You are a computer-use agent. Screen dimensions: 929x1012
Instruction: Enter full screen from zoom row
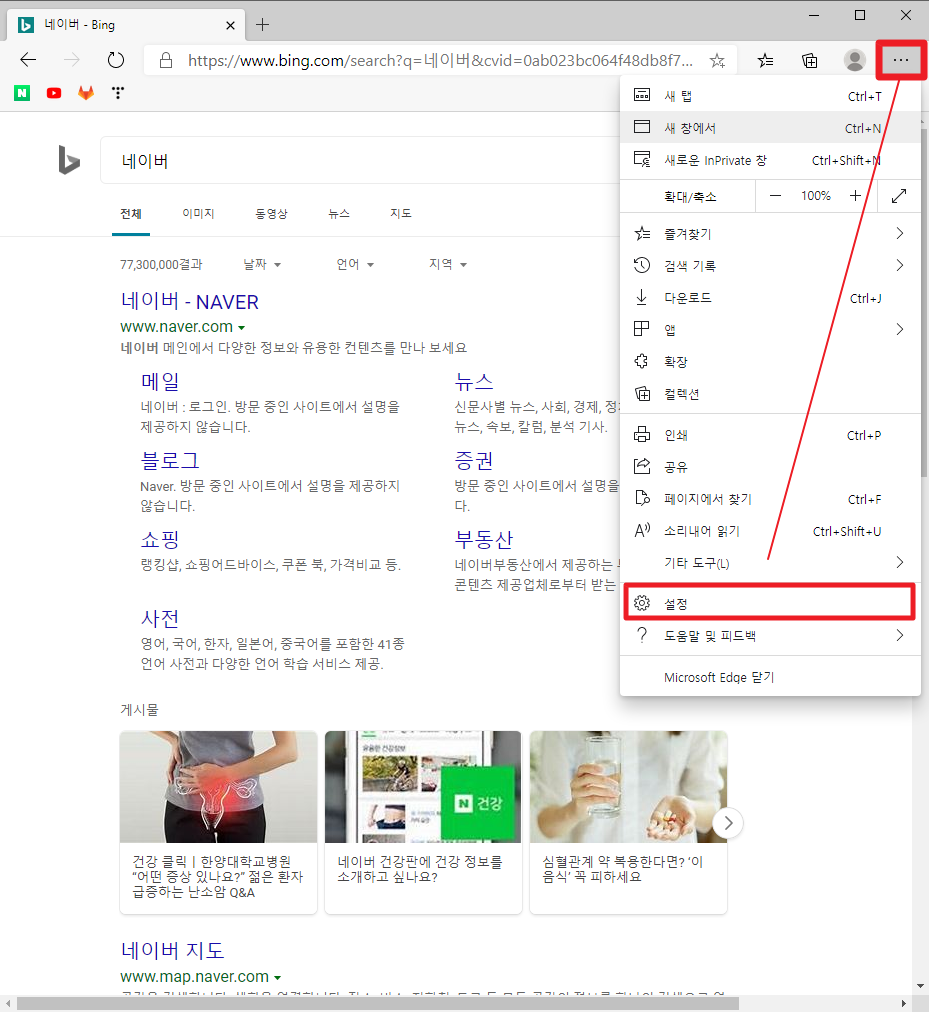899,196
